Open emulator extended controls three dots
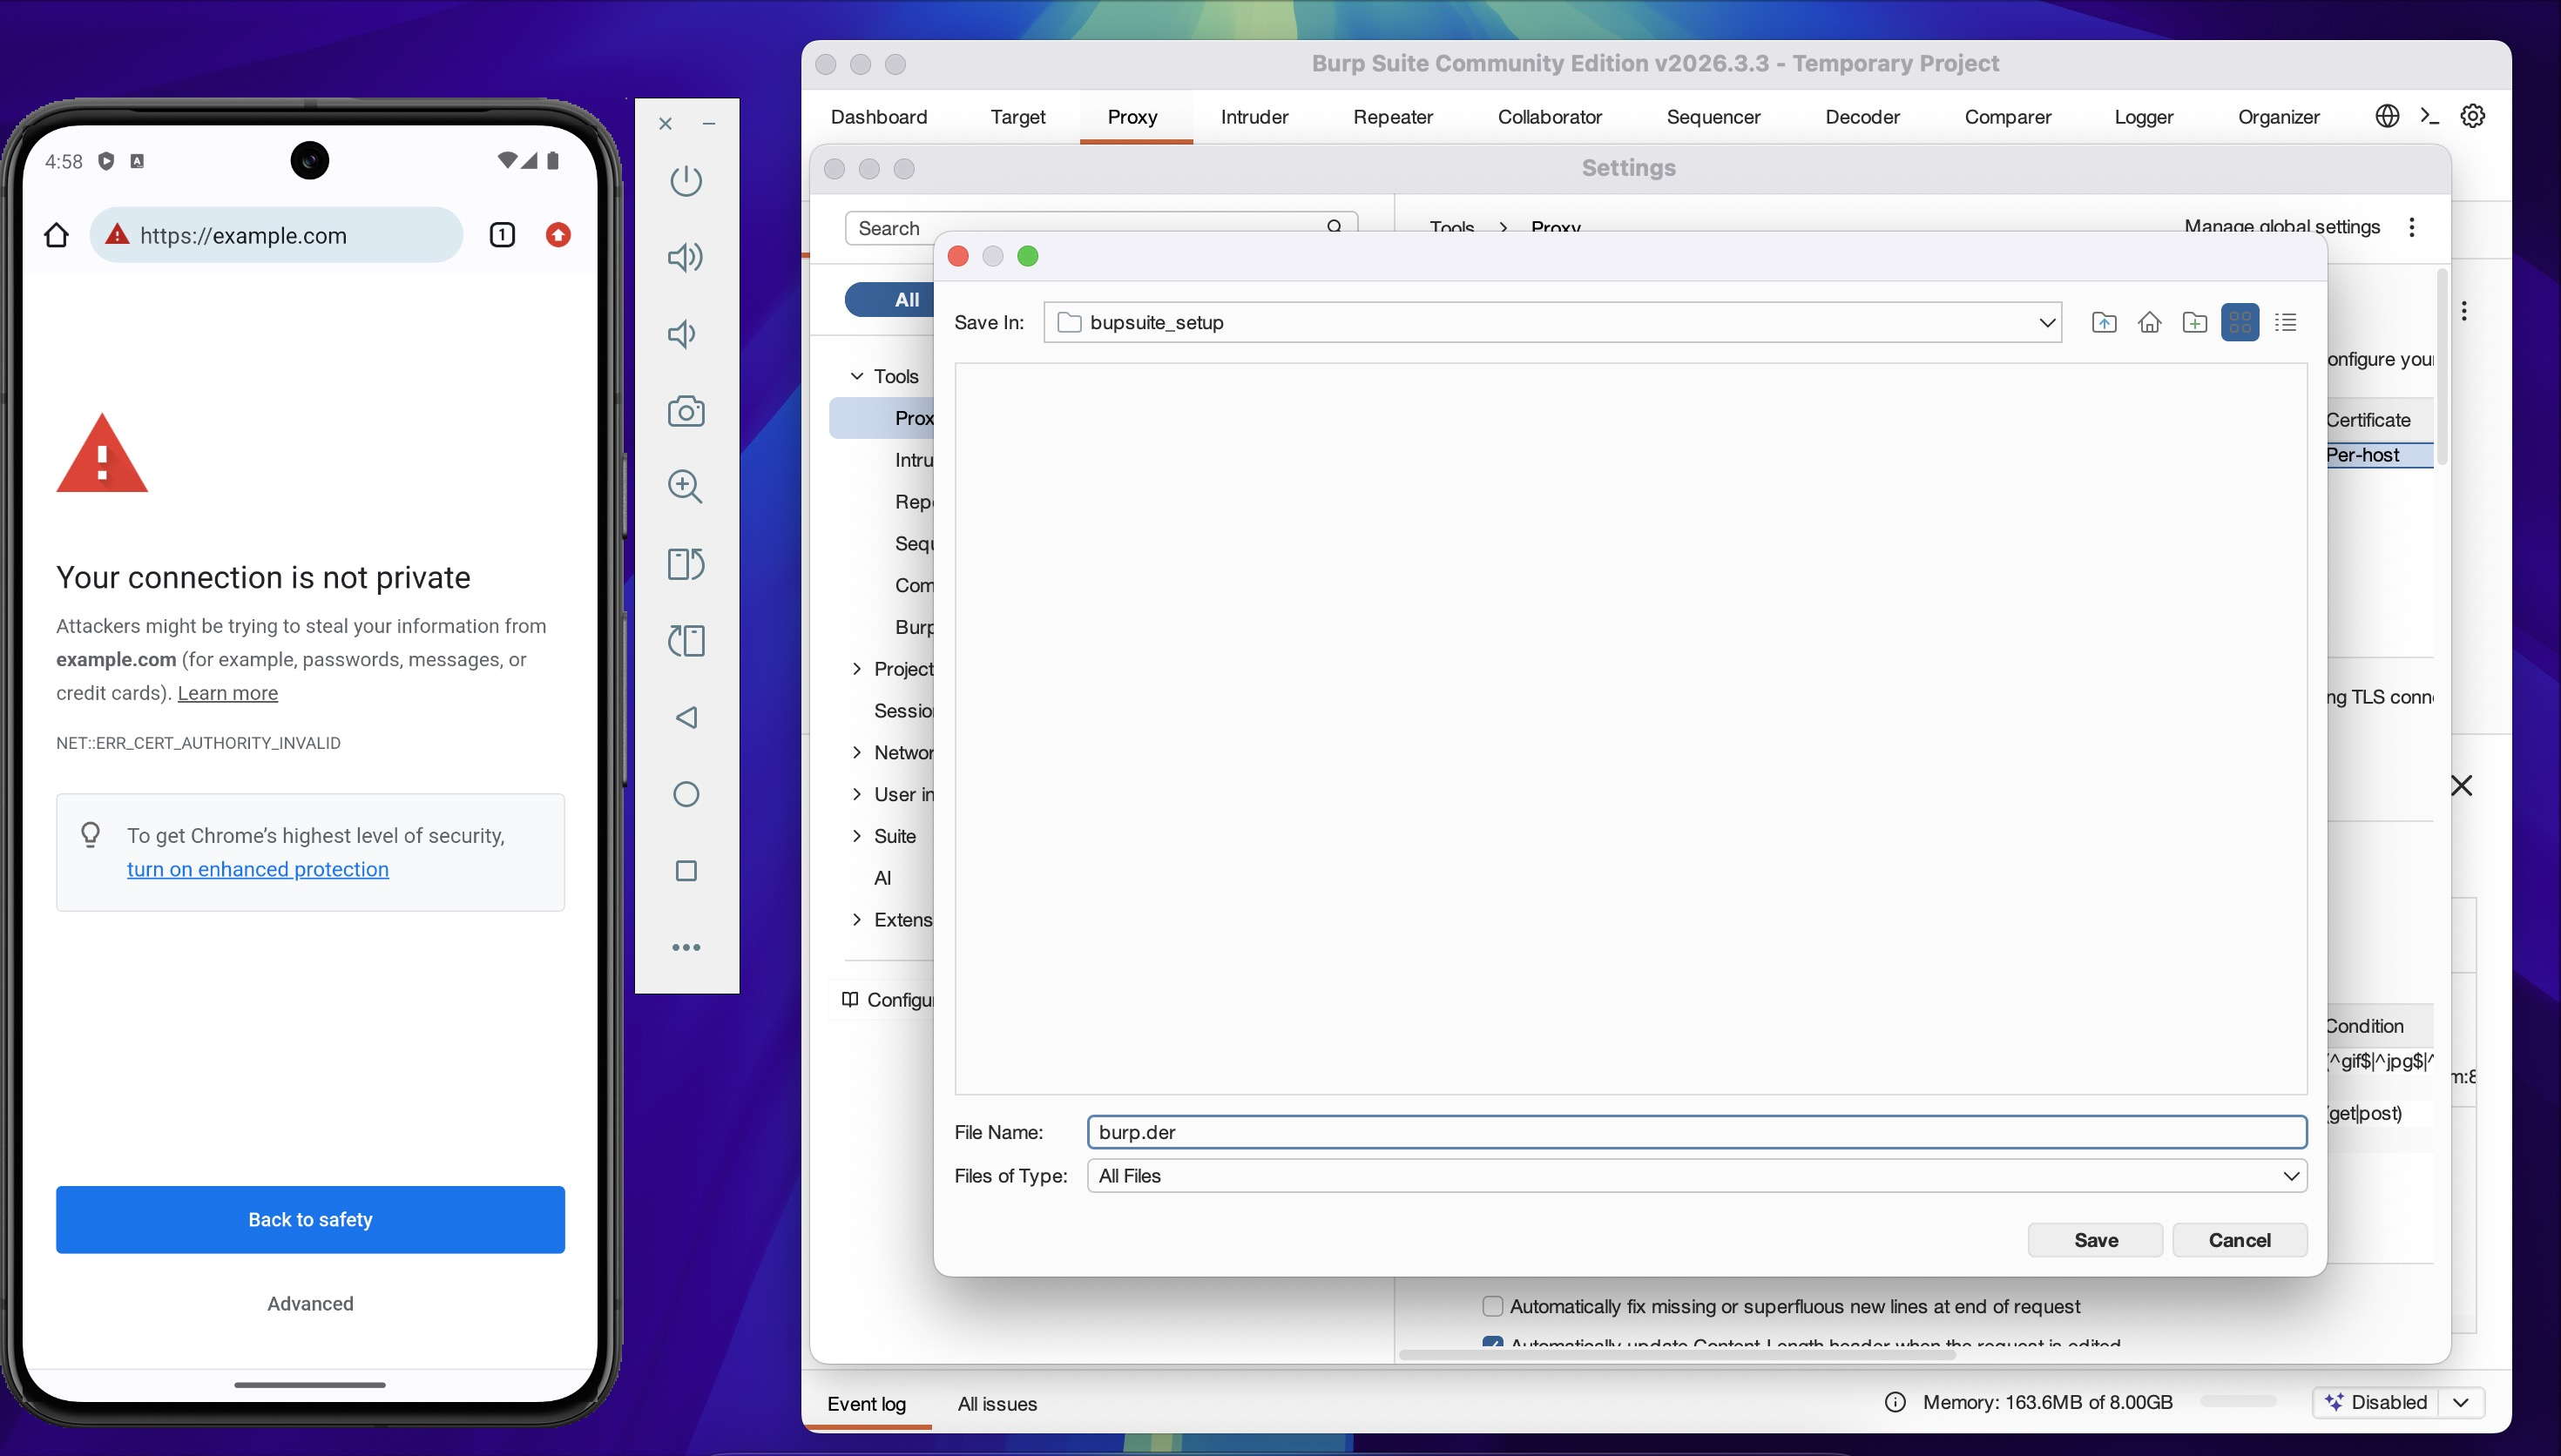Image resolution: width=2561 pixels, height=1456 pixels. (686, 947)
